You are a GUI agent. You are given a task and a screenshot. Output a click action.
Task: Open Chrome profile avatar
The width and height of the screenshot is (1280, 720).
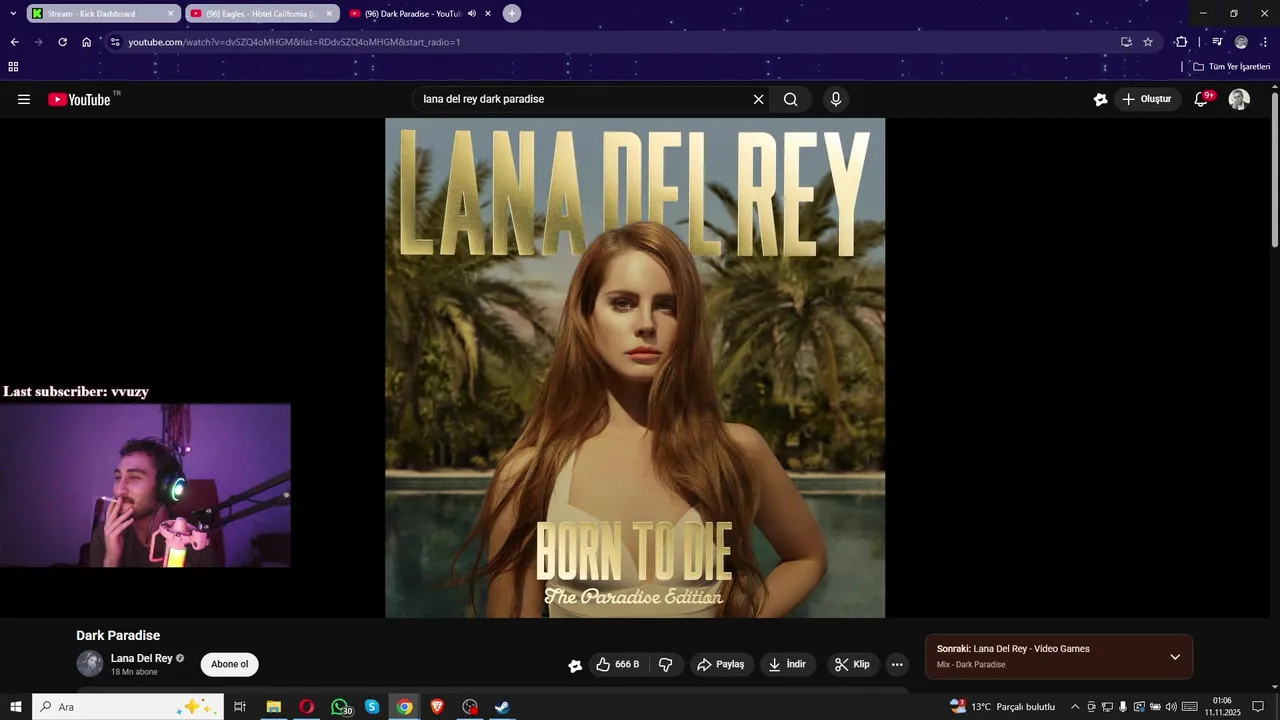pyautogui.click(x=1241, y=42)
